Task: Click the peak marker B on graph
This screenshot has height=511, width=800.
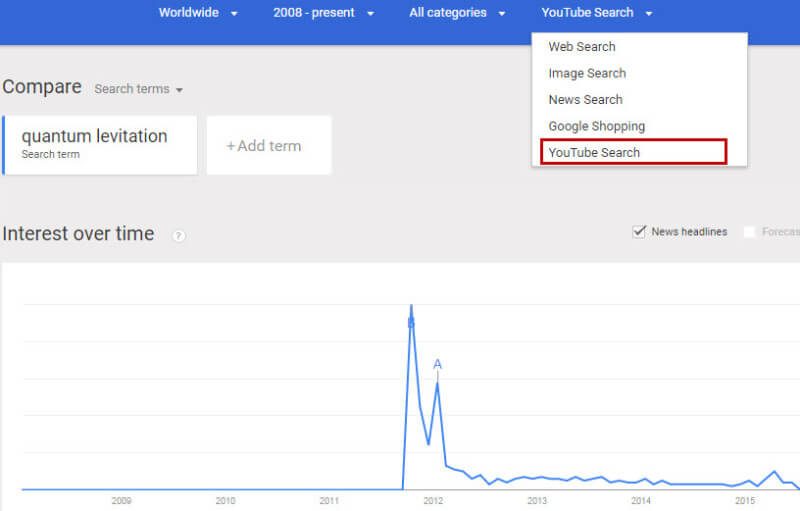Action: pyautogui.click(x=411, y=323)
